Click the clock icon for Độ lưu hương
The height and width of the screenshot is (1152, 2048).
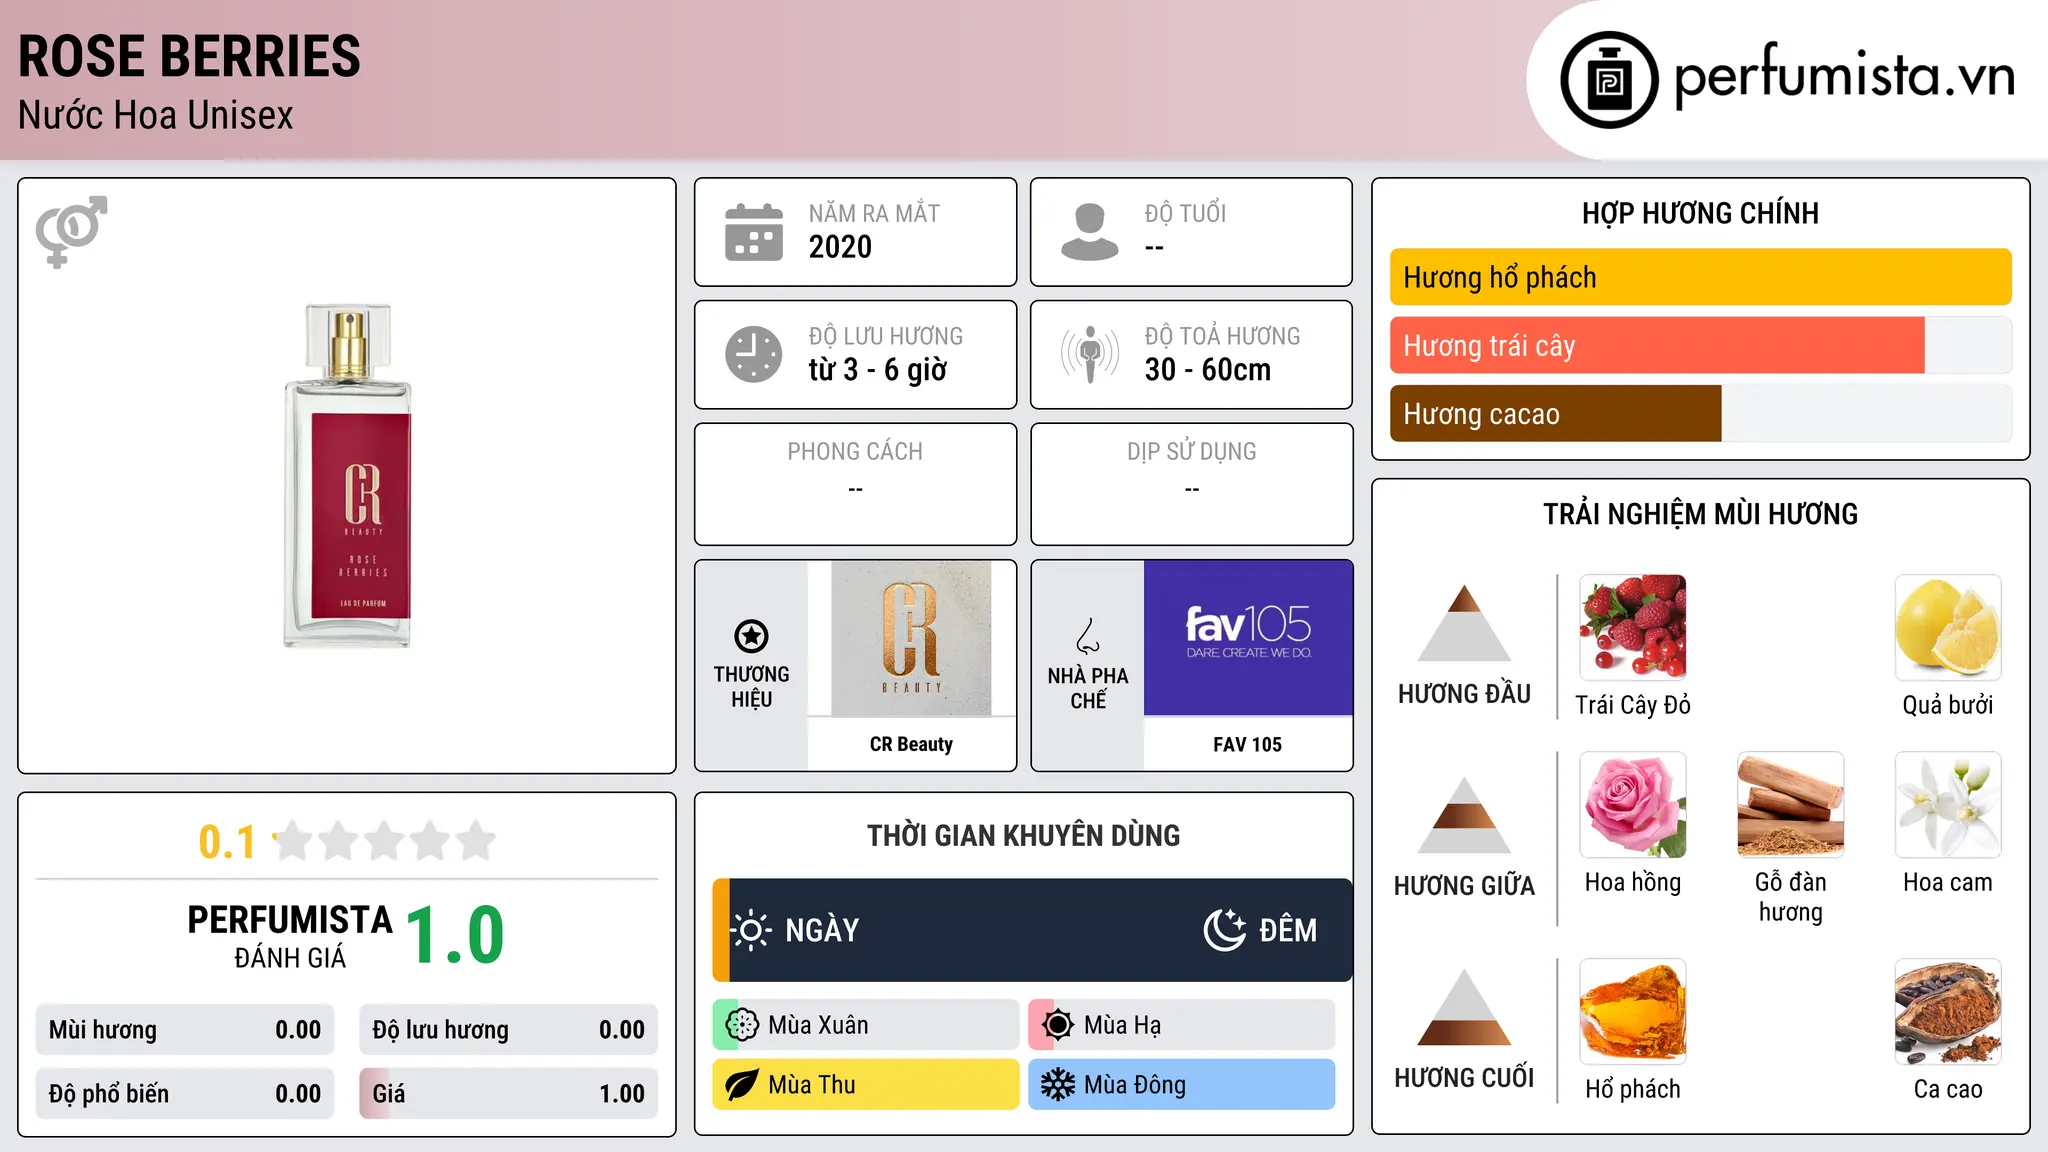coord(754,354)
